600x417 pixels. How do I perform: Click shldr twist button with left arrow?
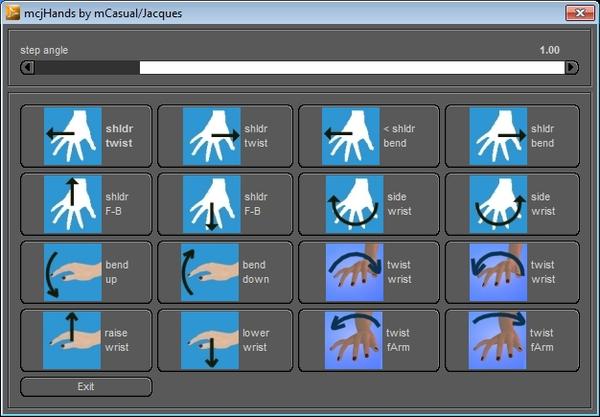86,136
